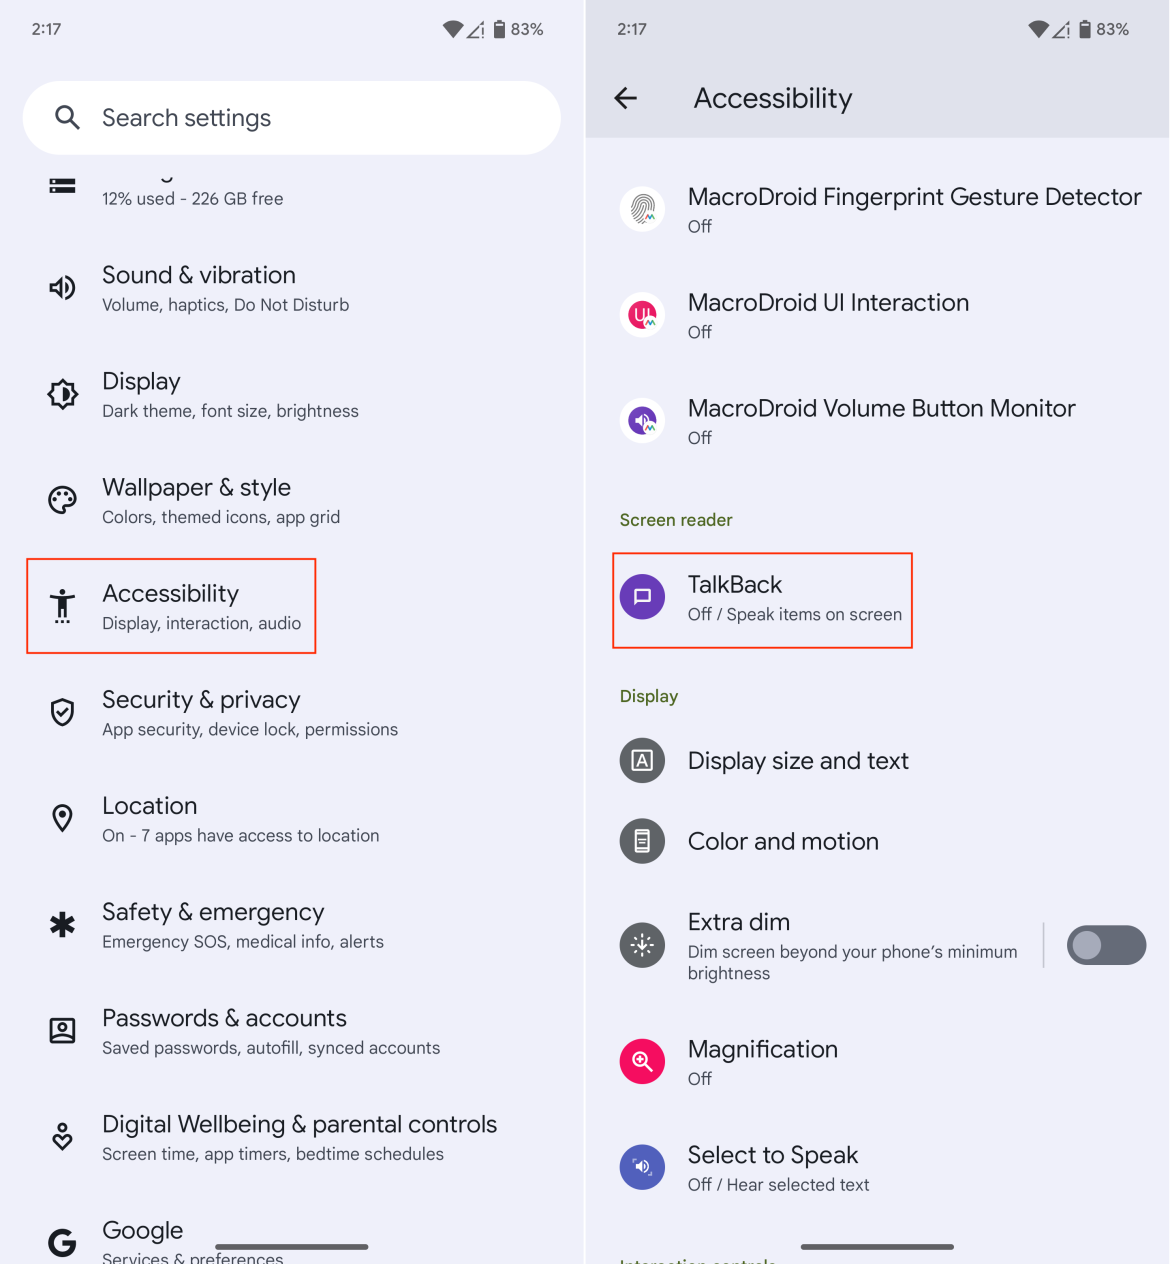Enable the Extra dim toggle

(1106, 945)
